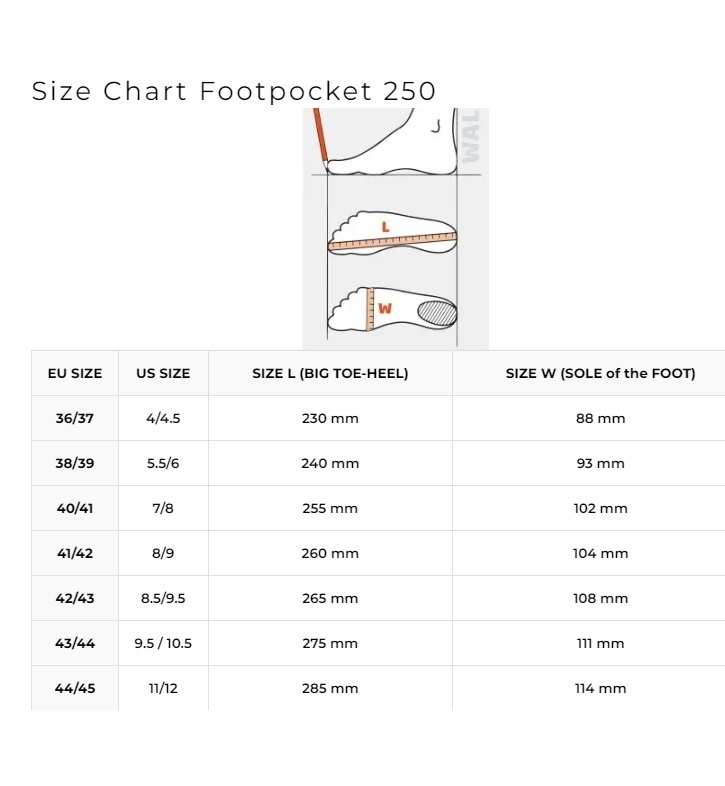The width and height of the screenshot is (725, 786).
Task: Click the SIZE W (SOLE of the FOOT) header
Action: 600,373
